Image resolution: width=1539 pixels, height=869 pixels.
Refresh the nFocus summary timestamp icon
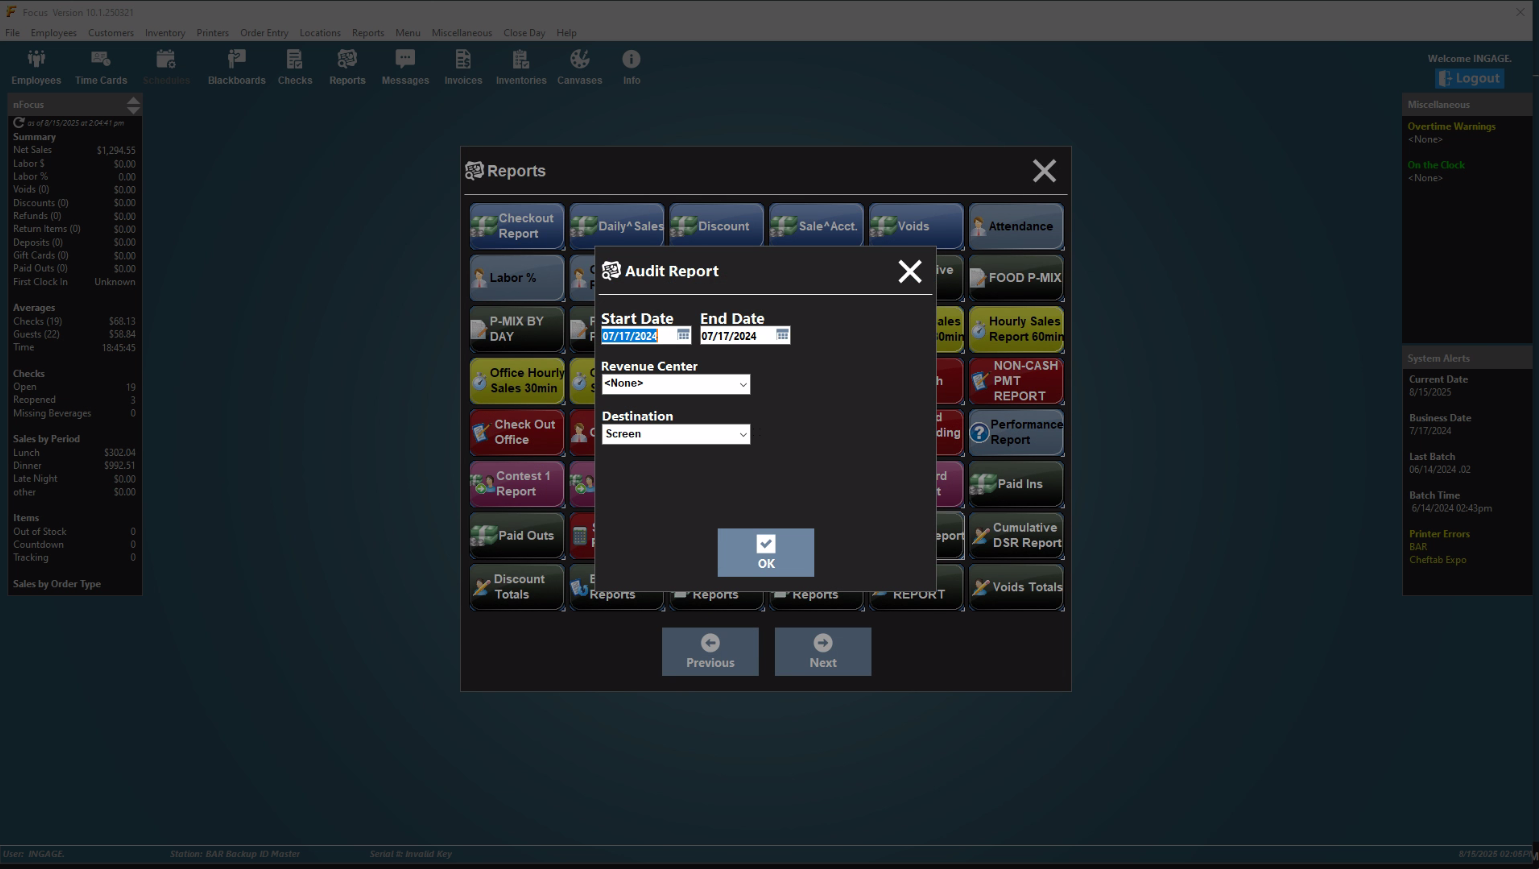(18, 122)
